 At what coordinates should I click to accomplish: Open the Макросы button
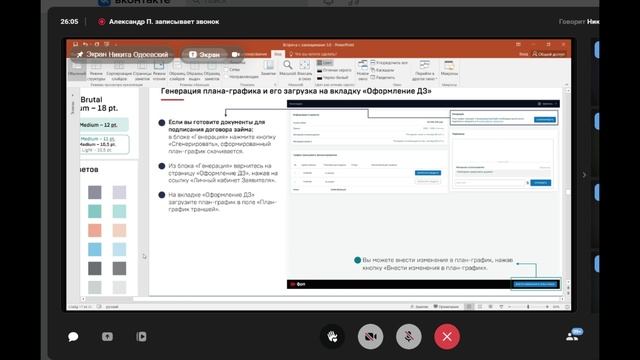click(x=449, y=68)
